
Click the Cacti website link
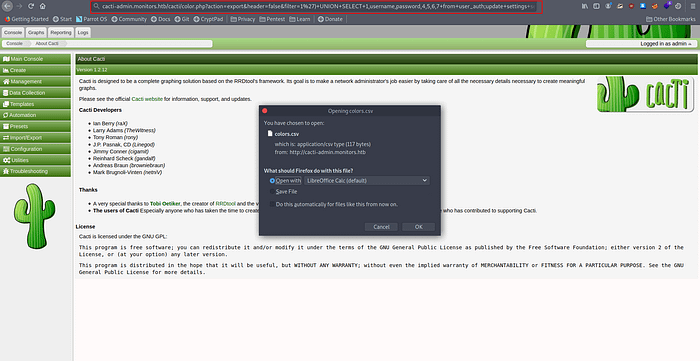tap(147, 99)
